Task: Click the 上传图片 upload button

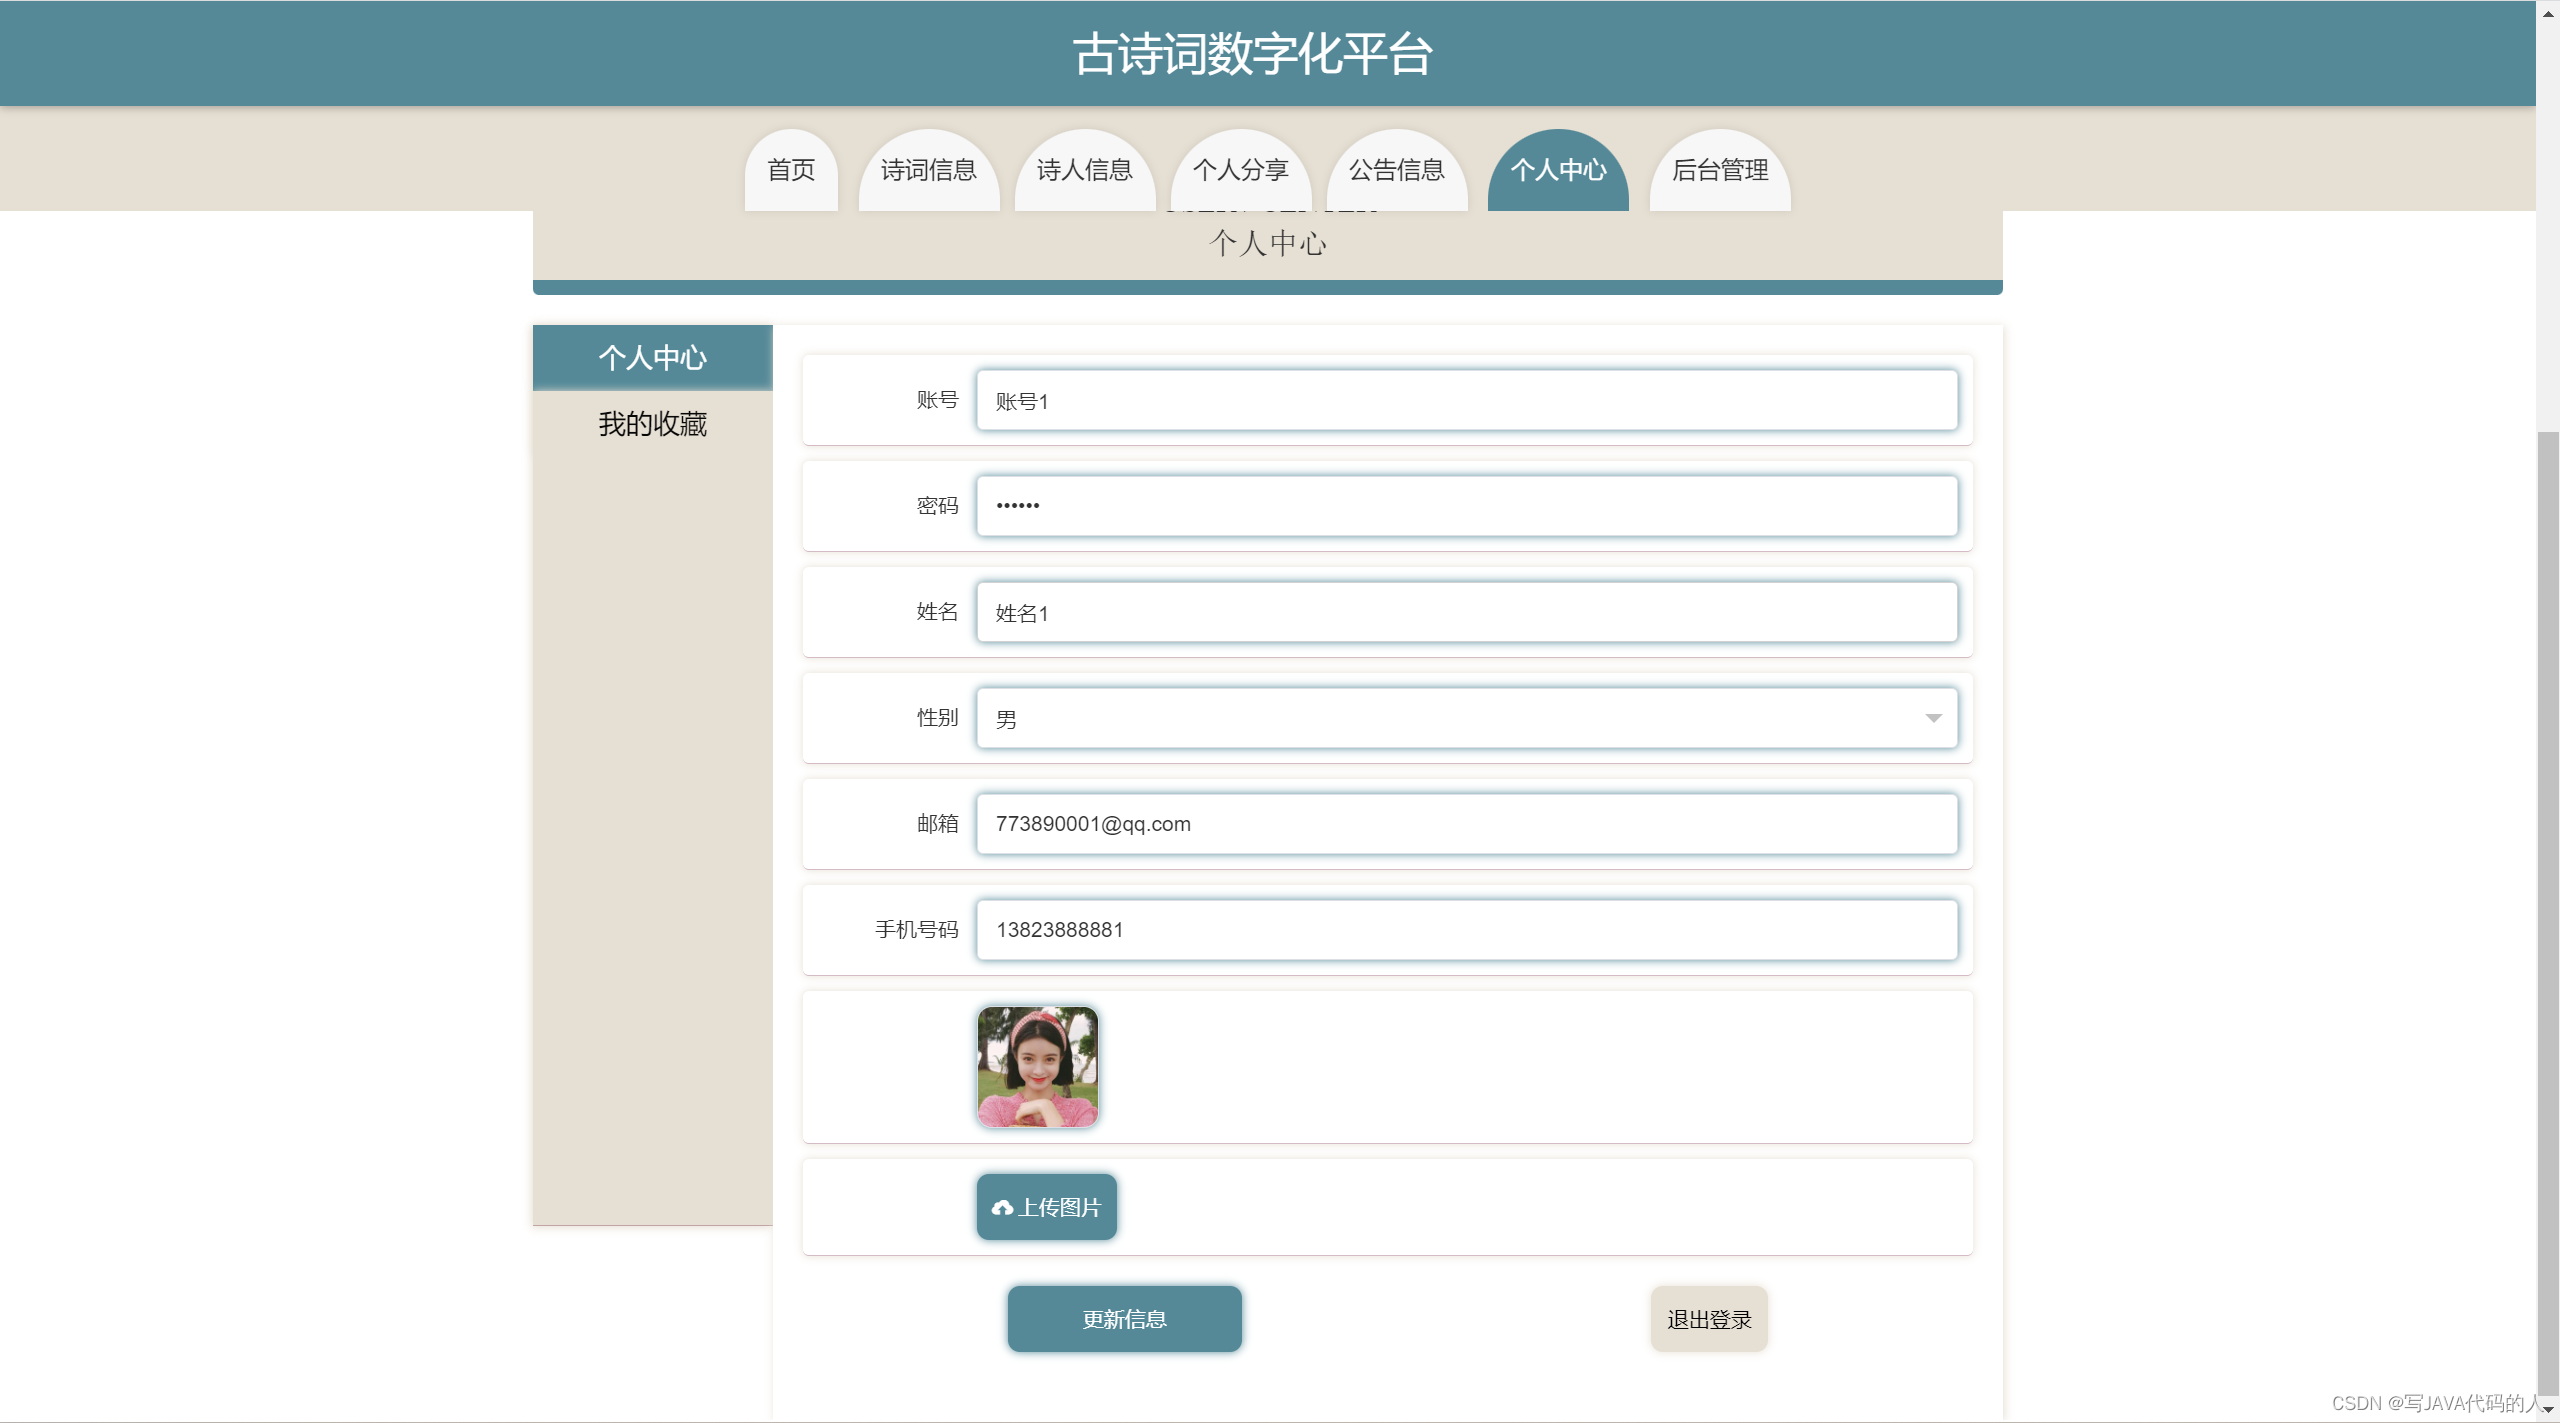Action: 1046,1206
